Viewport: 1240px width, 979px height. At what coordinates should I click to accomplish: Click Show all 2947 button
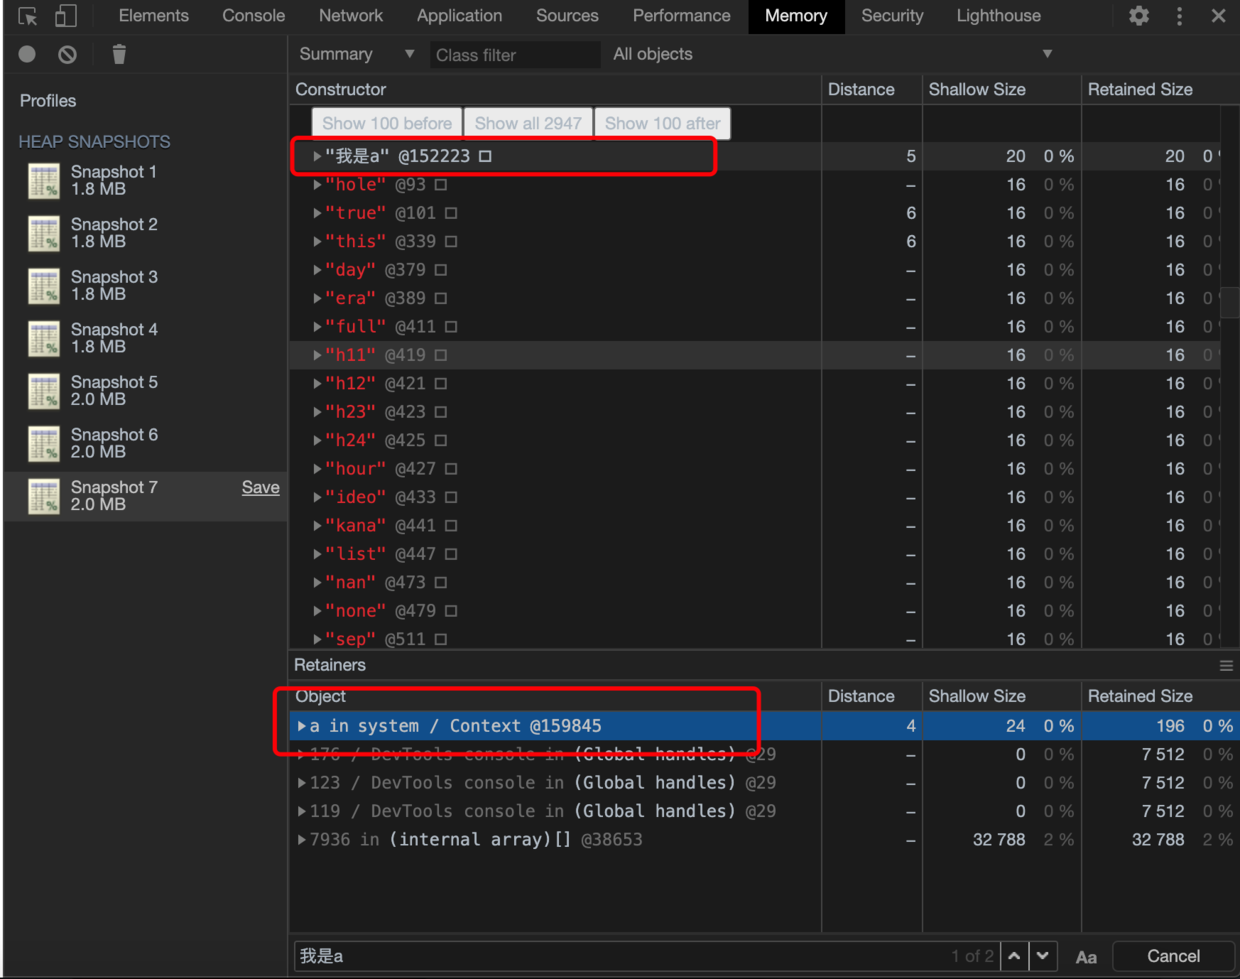pos(528,123)
